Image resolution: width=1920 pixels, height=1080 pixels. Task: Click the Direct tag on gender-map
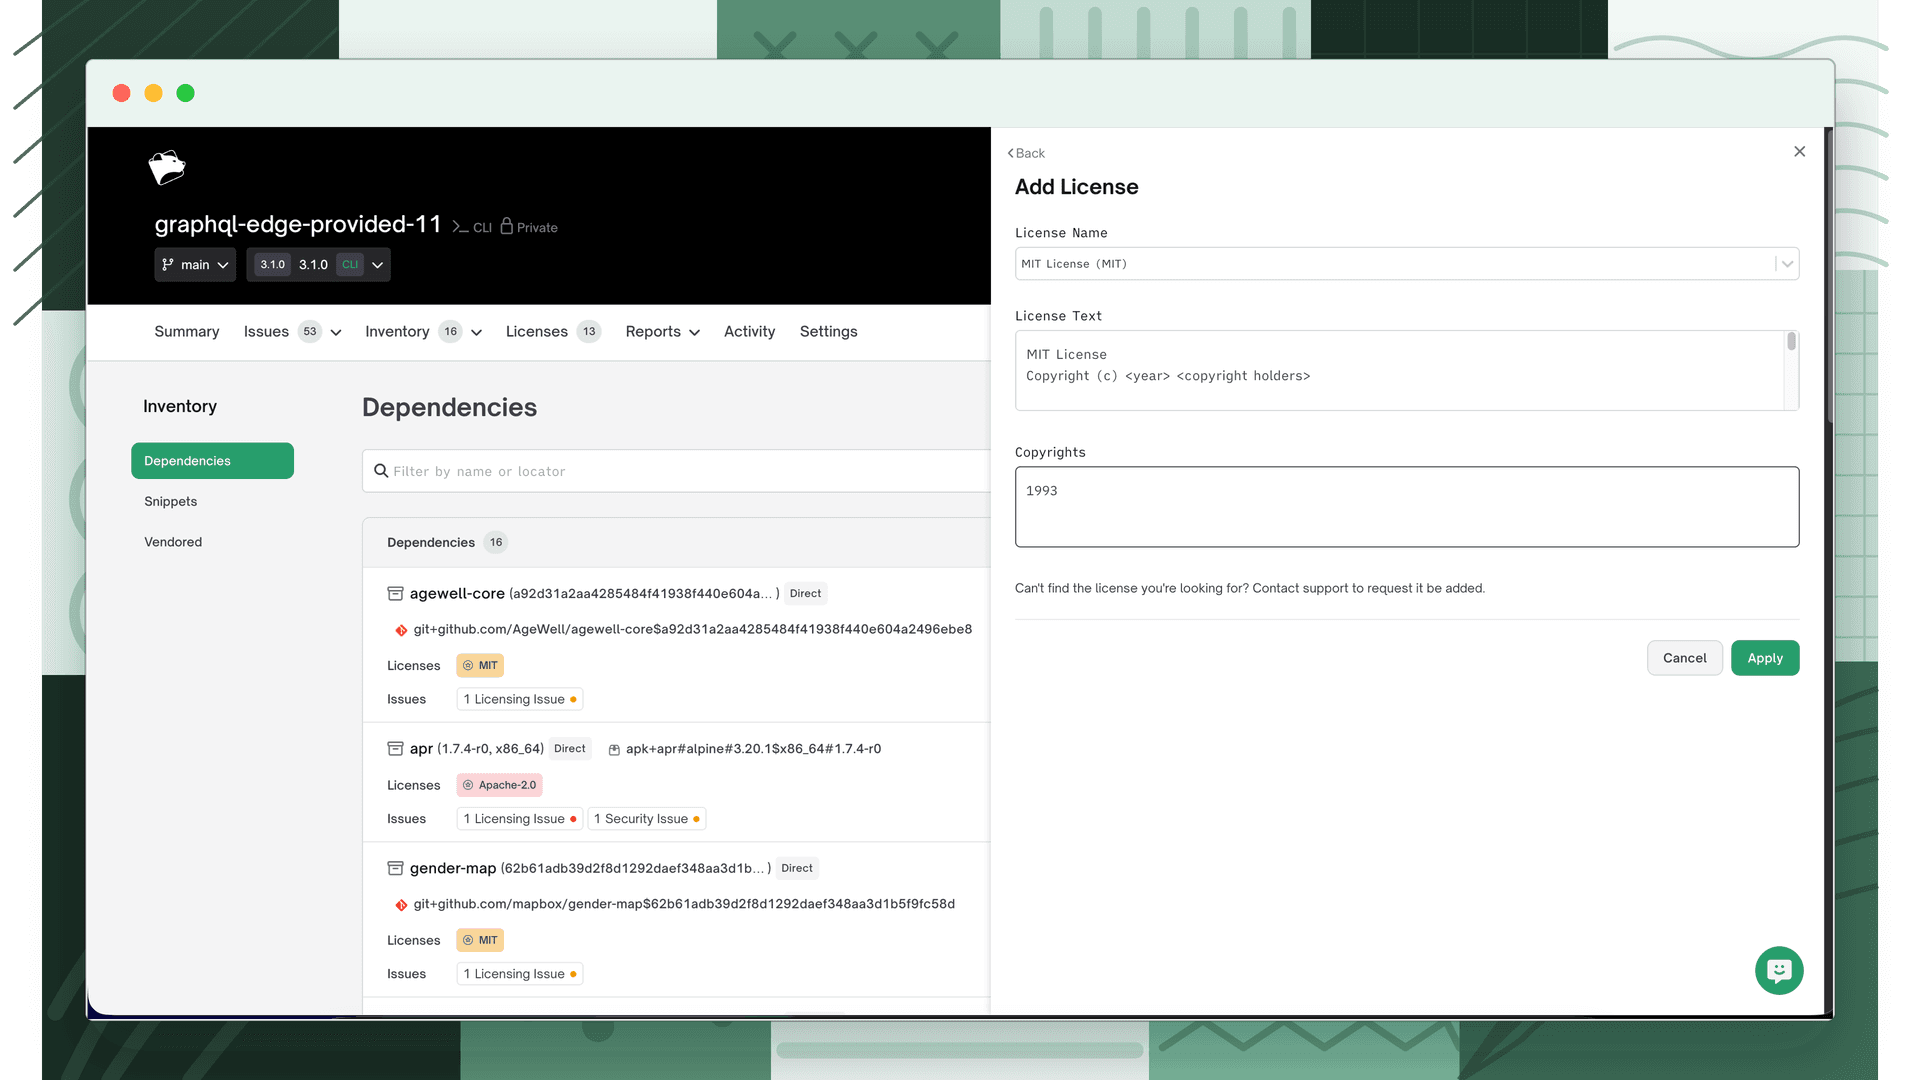(797, 869)
